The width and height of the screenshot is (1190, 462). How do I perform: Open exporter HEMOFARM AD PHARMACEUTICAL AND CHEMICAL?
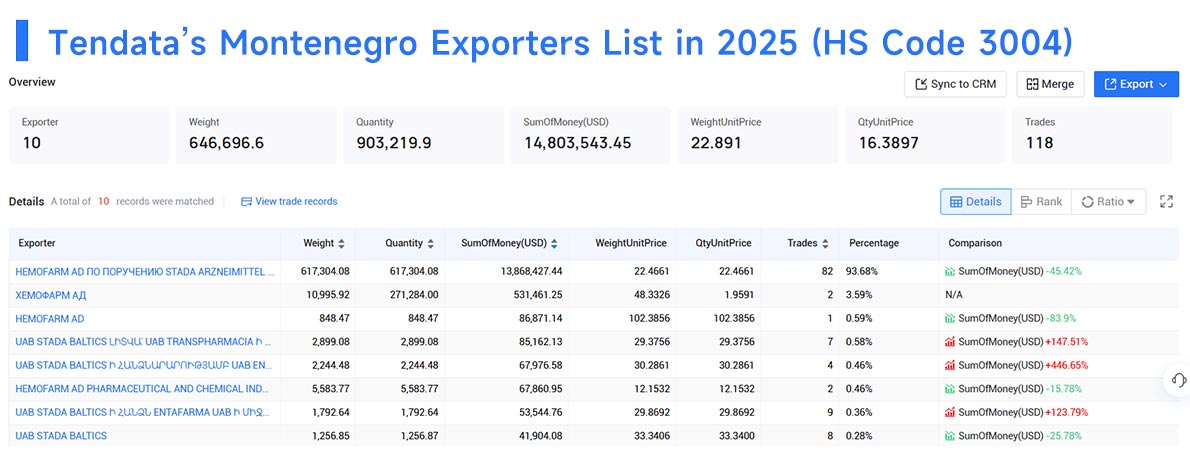[x=142, y=388]
